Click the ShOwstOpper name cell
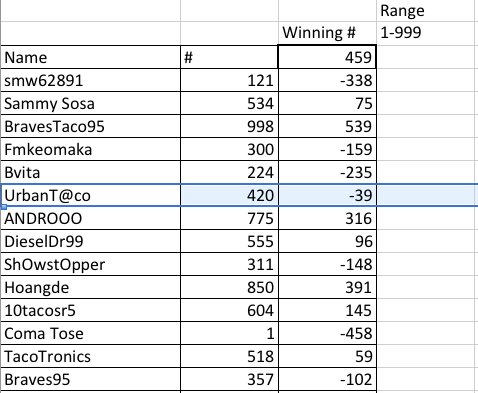Image resolution: width=478 pixels, height=393 pixels. pos(91,264)
